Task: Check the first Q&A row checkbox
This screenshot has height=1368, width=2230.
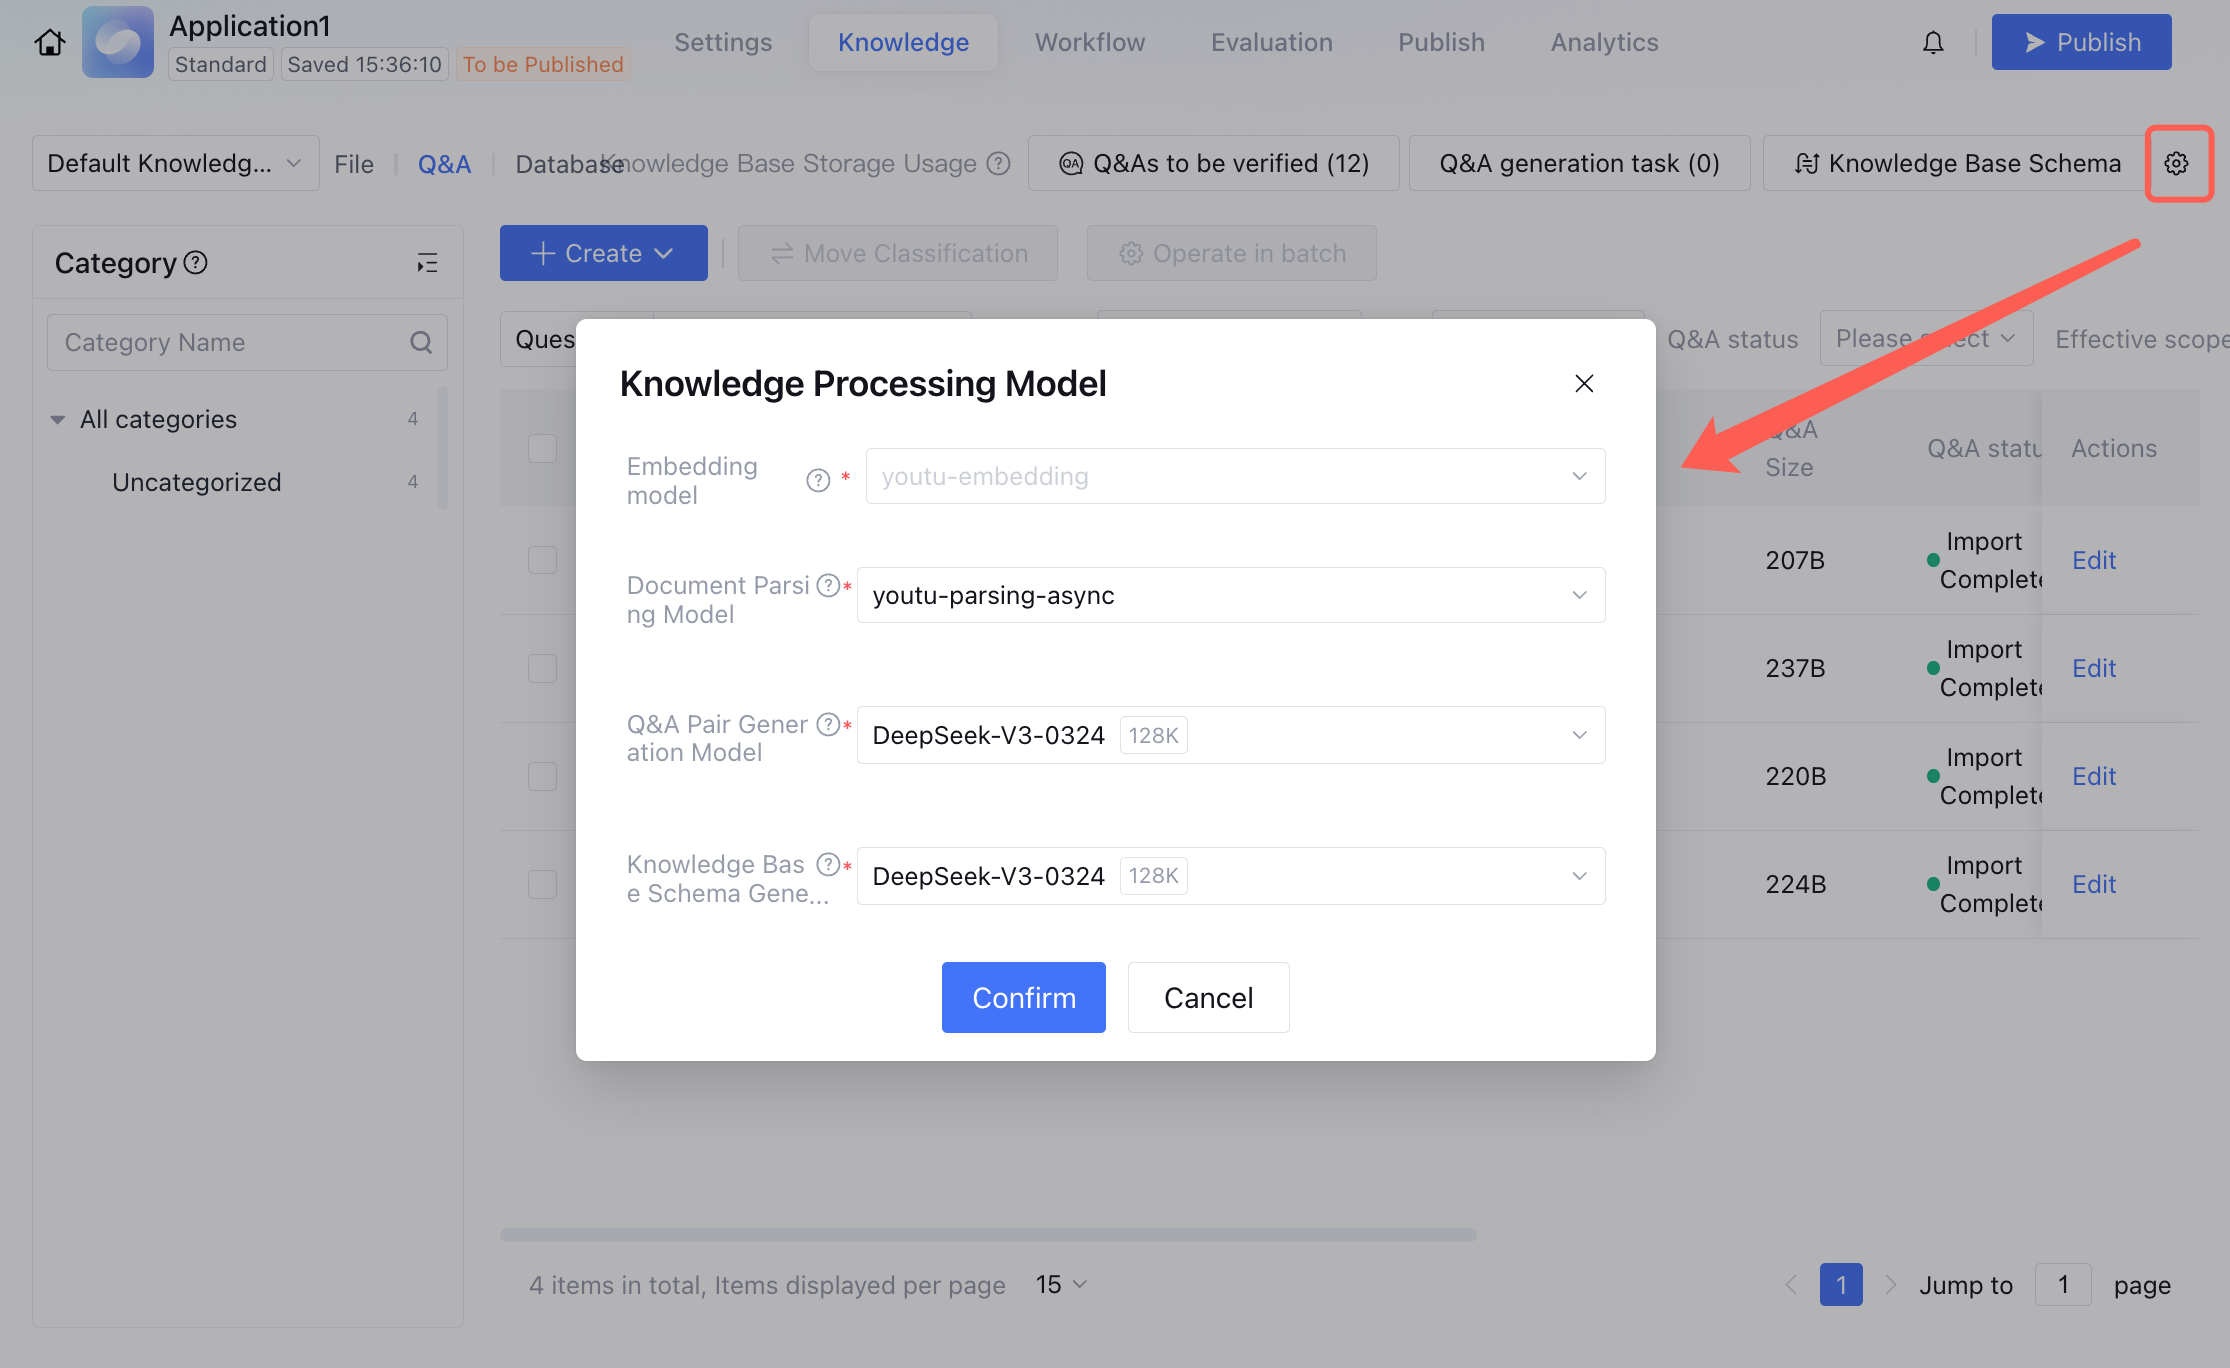Action: tap(542, 560)
